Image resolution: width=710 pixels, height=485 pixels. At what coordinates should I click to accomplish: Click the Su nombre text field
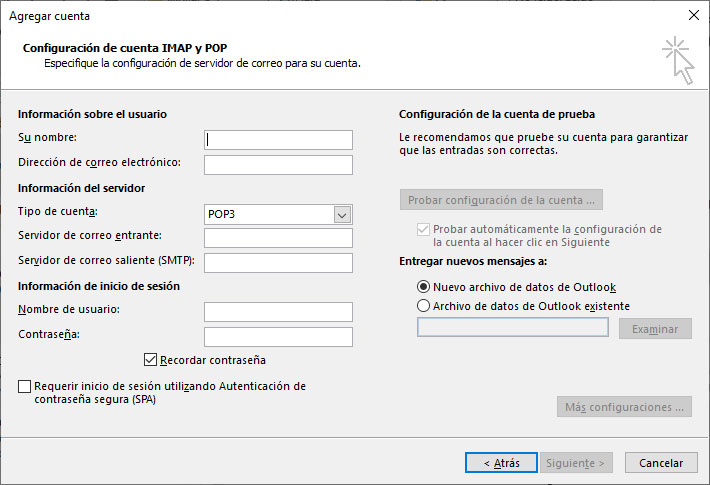[x=278, y=139]
